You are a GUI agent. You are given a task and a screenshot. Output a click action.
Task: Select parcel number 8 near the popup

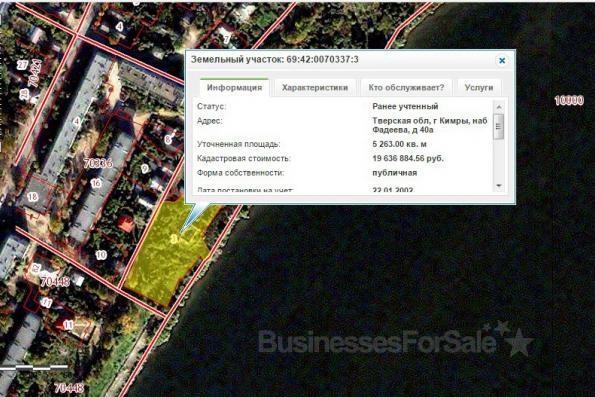point(168,140)
